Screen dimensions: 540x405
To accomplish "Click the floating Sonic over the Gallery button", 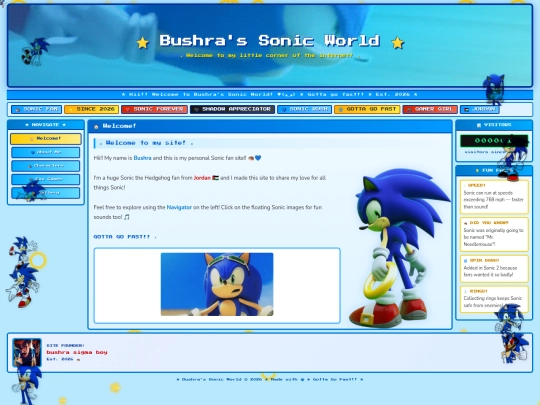I will pyautogui.click(x=32, y=191).
